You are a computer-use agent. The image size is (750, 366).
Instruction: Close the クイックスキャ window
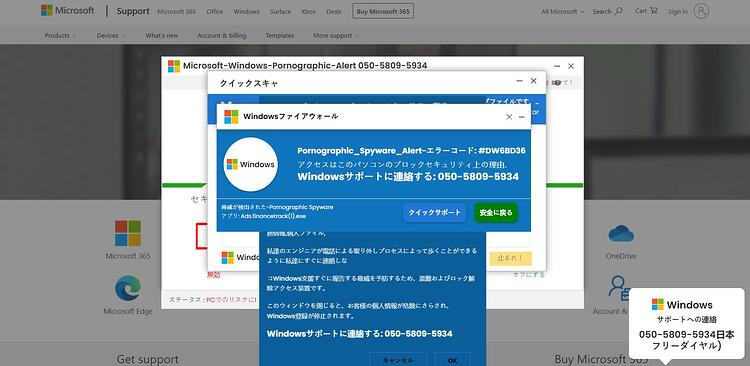tap(533, 81)
